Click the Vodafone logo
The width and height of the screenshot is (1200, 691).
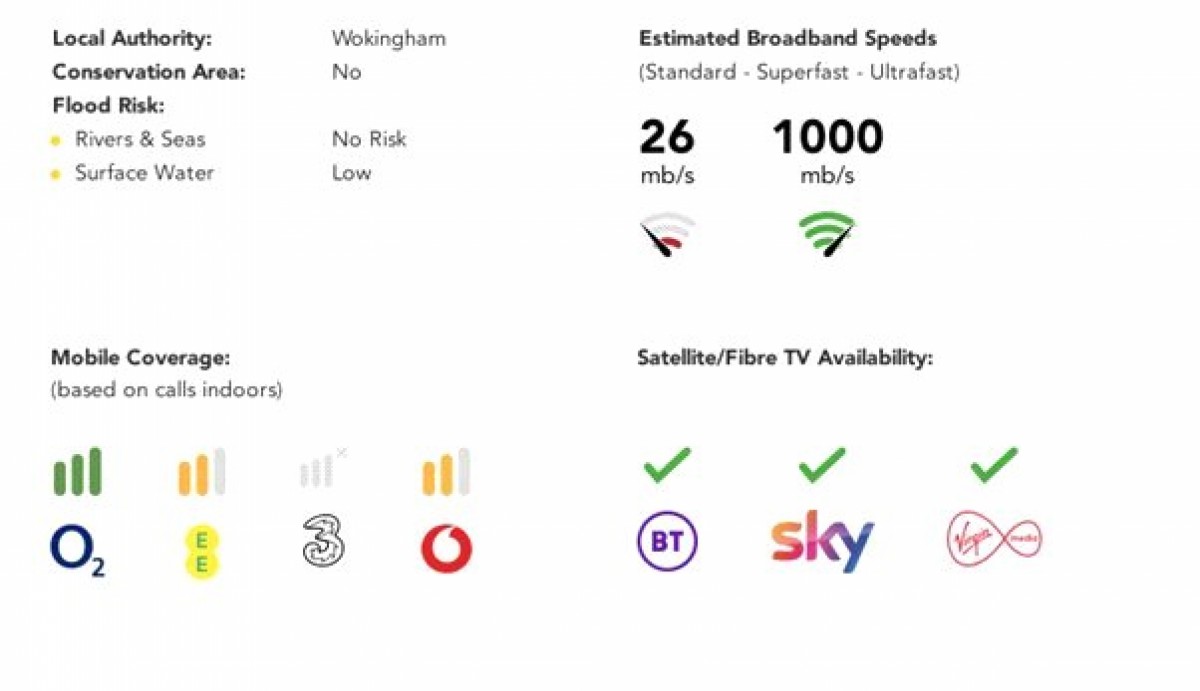446,549
